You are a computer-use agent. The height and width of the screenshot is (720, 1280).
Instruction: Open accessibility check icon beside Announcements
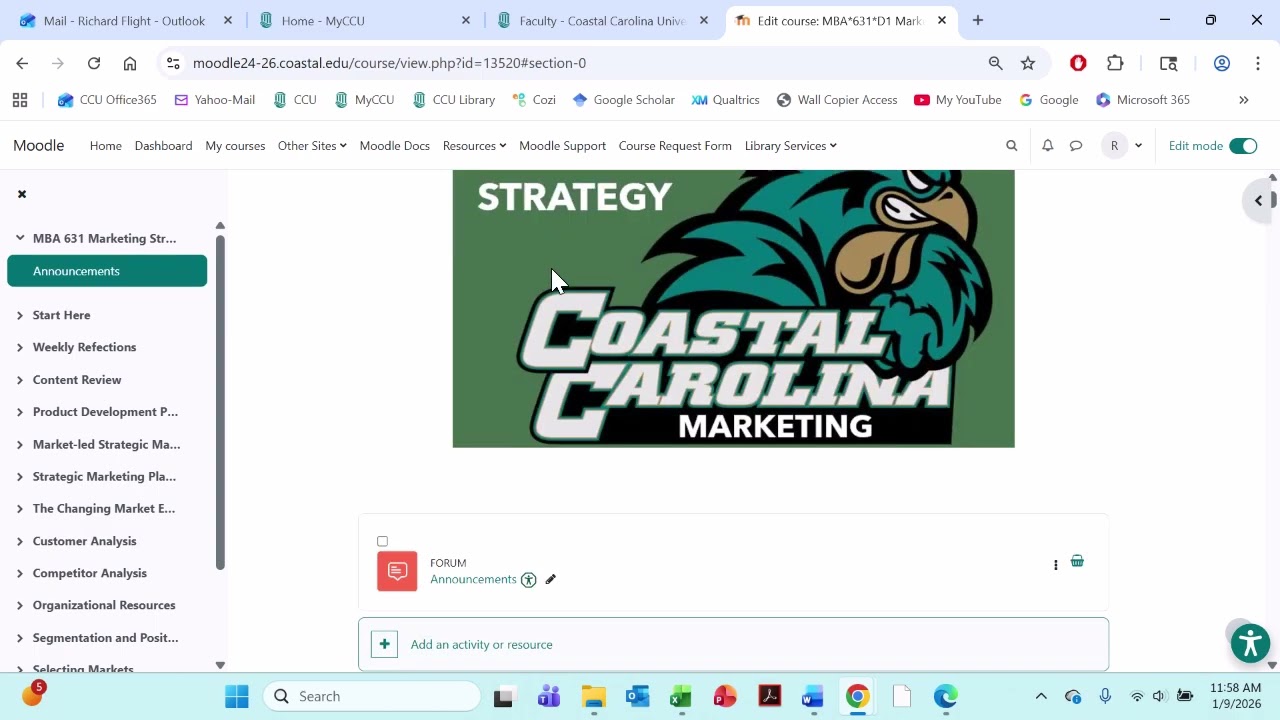528,580
